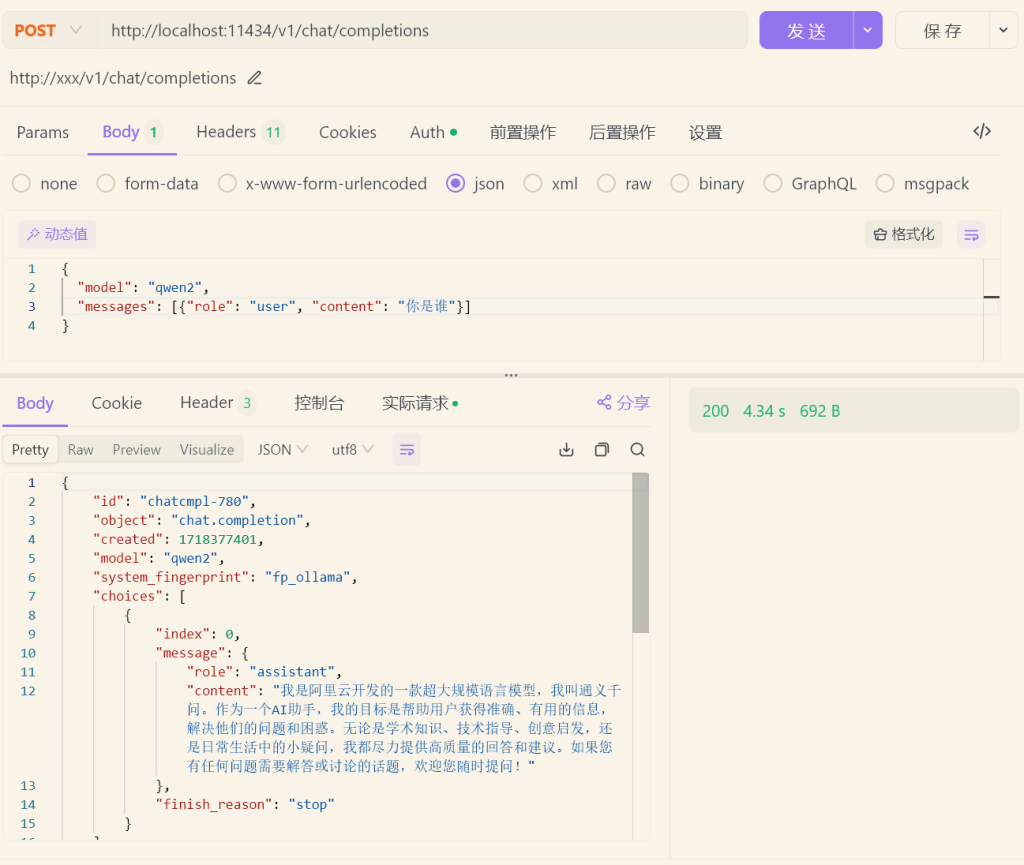The image size is (1024, 865).
Task: Search within the response
Action: pyautogui.click(x=637, y=450)
